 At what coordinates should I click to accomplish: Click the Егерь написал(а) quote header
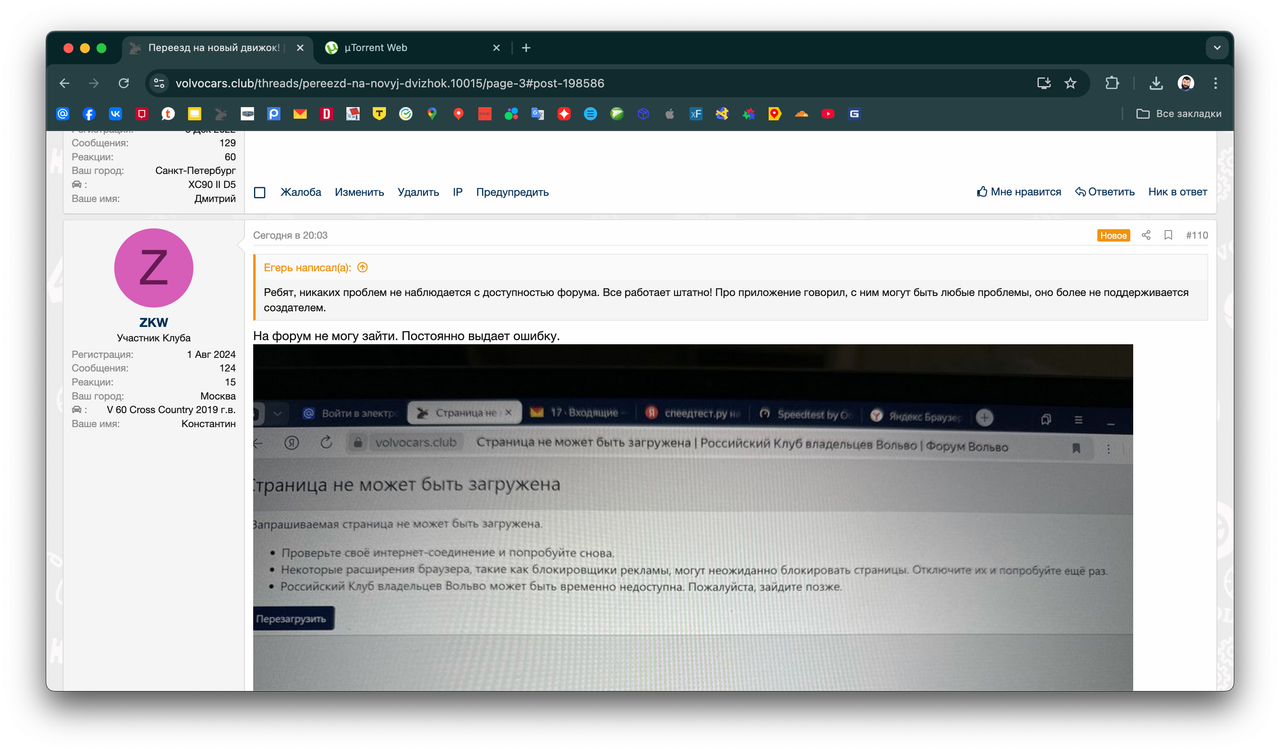click(307, 267)
